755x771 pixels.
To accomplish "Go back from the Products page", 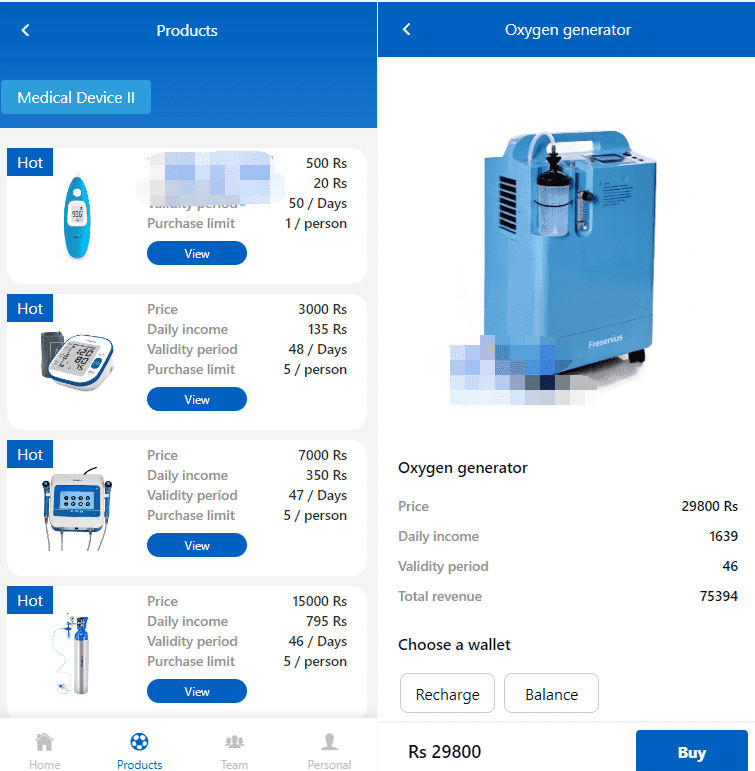I will (26, 30).
